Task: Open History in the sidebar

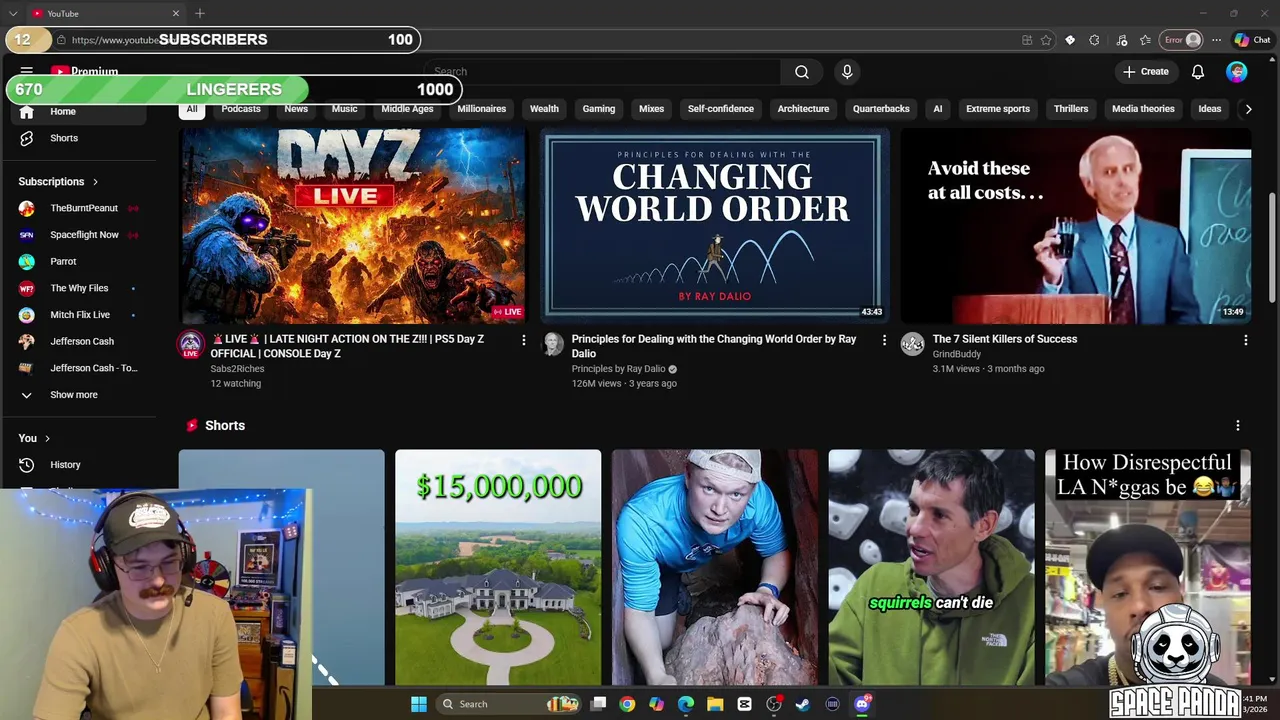Action: coord(65,465)
